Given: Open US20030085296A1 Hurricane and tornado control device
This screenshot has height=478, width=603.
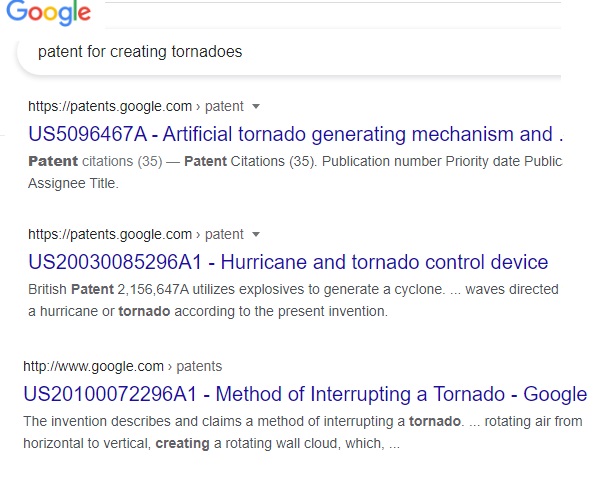Looking at the screenshot, I should (x=288, y=262).
